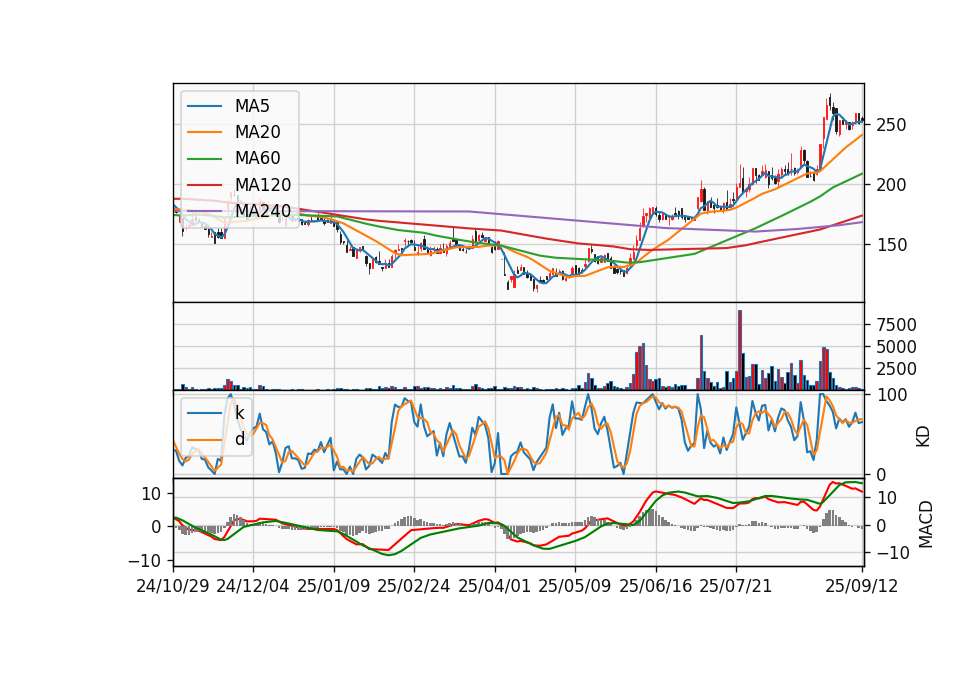This screenshot has height=690, width=960.
Task: Click the blue MA5 legend line sample
Action: [204, 106]
